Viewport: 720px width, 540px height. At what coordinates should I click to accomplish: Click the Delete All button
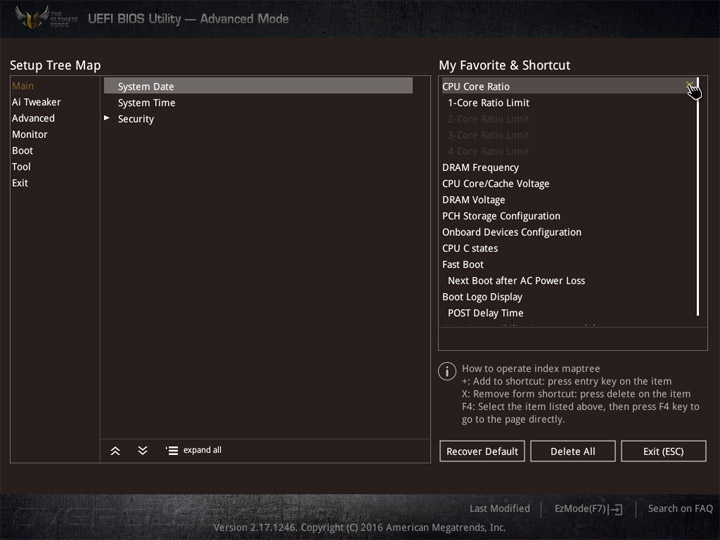(573, 451)
